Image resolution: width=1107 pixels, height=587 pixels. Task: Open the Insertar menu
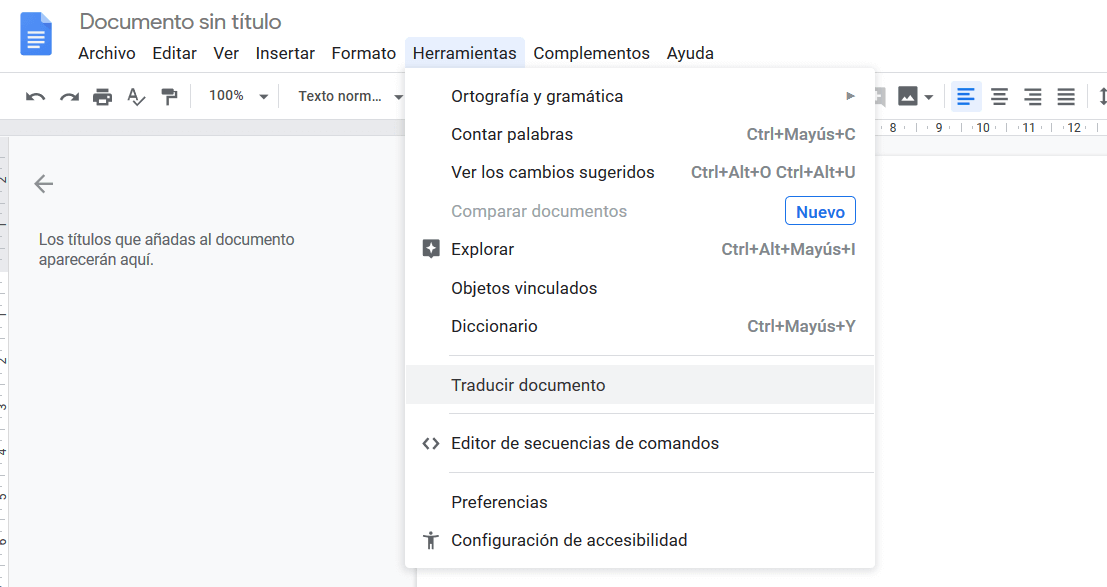click(285, 54)
